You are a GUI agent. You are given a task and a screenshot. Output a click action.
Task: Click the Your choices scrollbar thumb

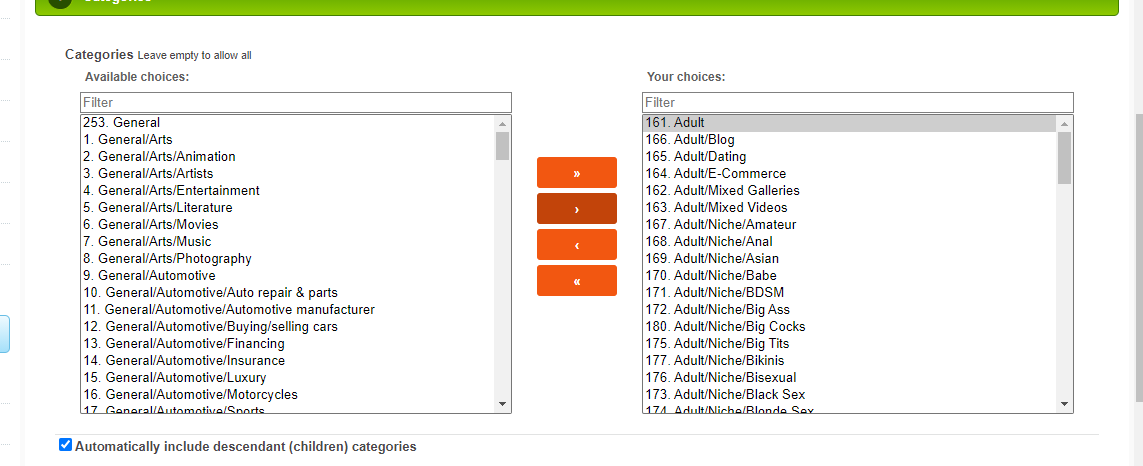click(1064, 158)
